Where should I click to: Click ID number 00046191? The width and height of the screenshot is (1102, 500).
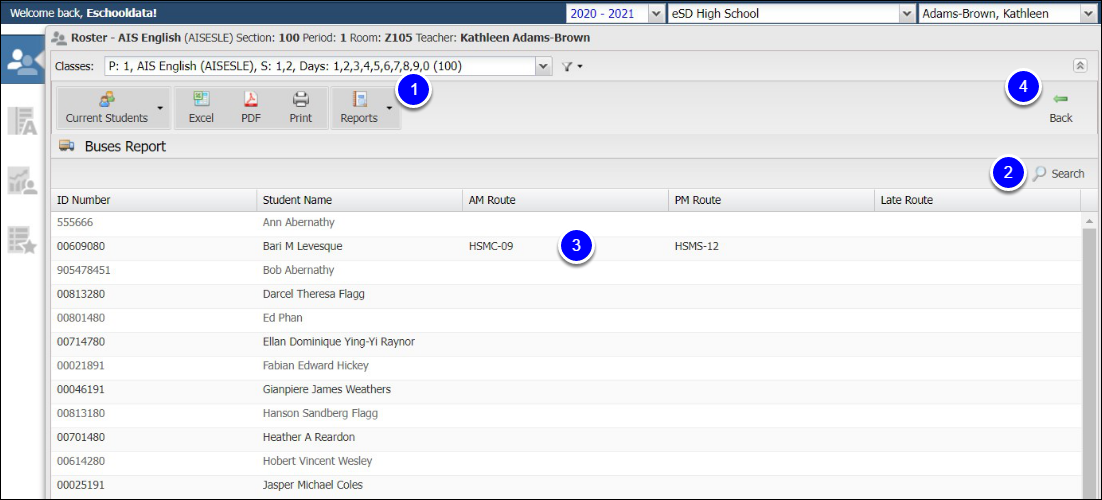(81, 390)
